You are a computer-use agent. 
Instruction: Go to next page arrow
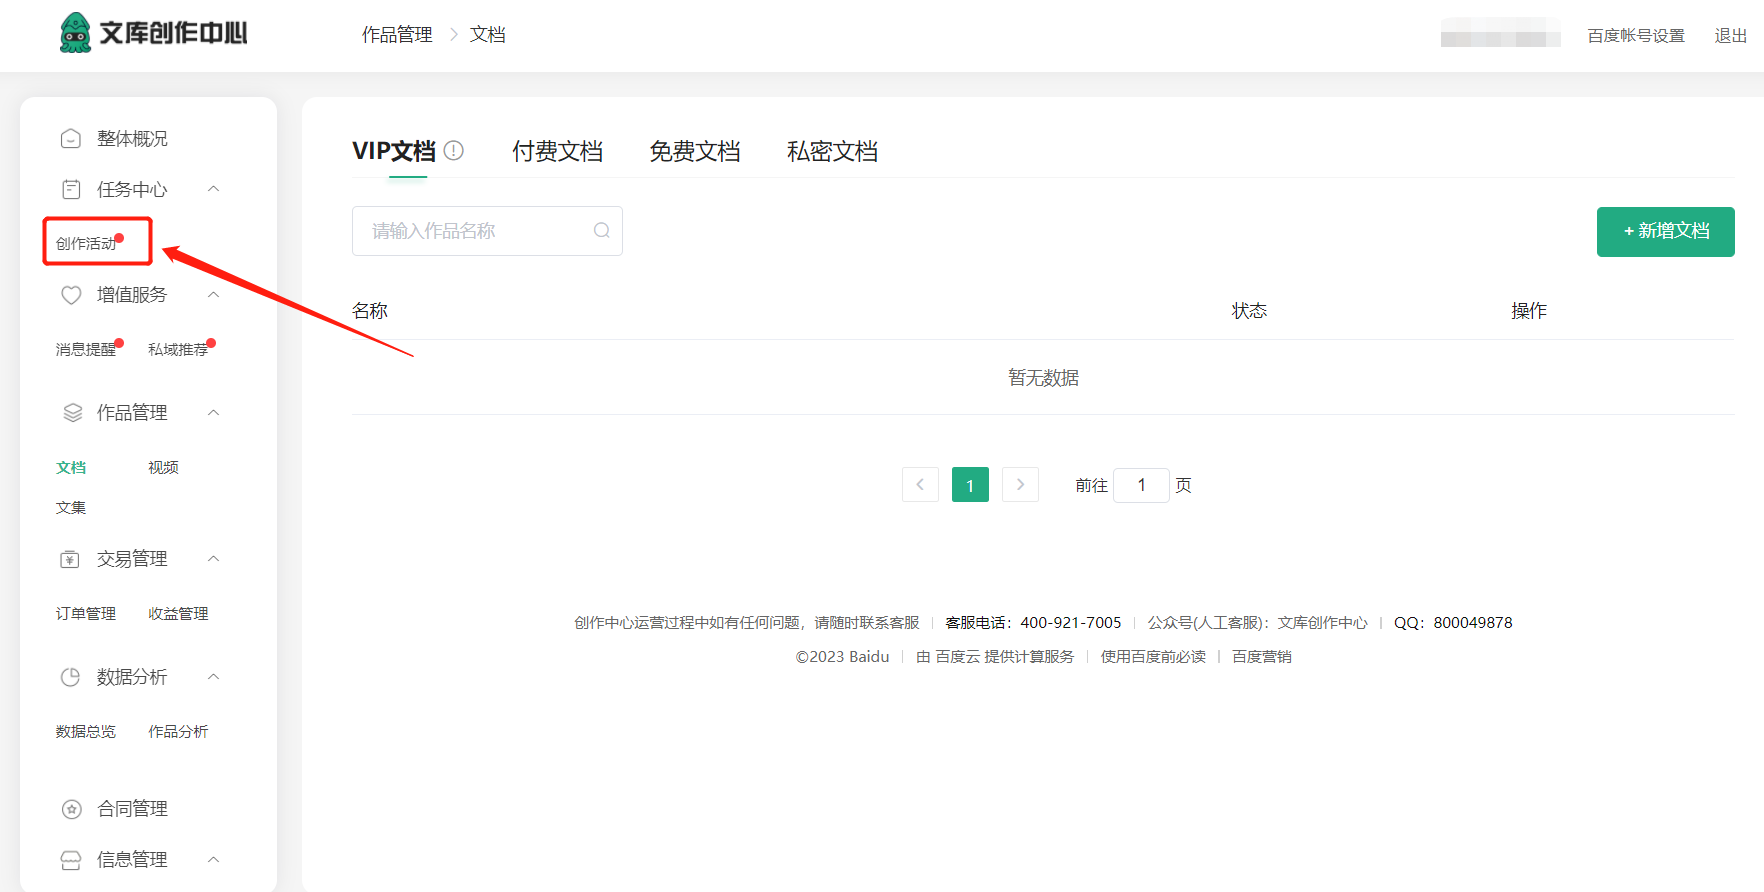point(1020,485)
